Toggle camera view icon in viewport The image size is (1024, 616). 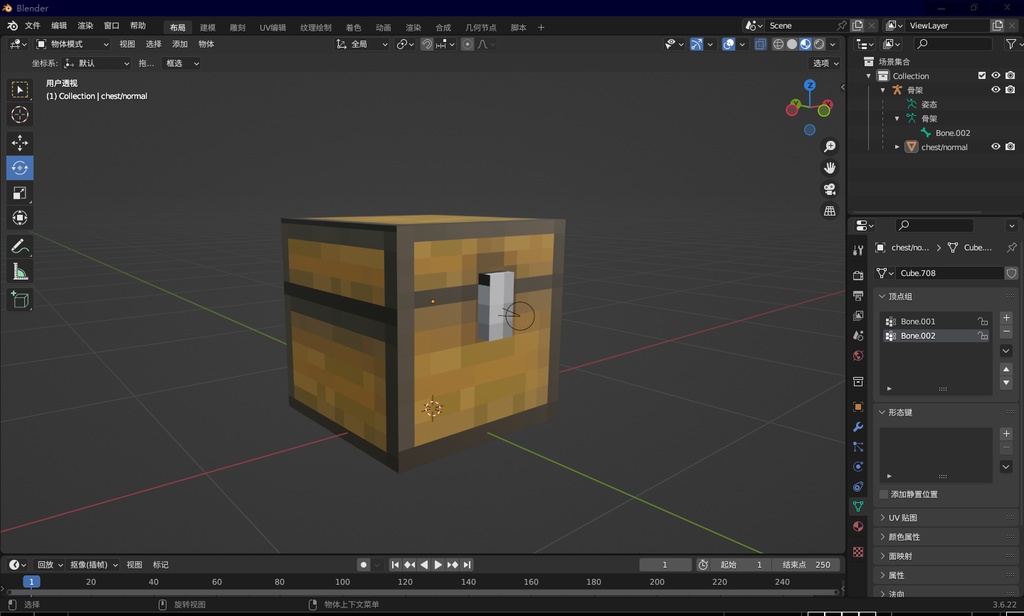tap(829, 189)
